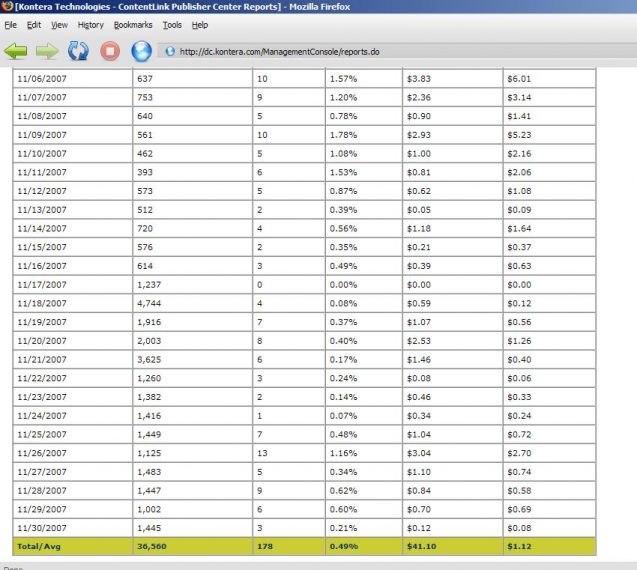637x570 pixels.
Task: Click the $2.06 value in the 11/11/2007 row
Action: click(519, 172)
